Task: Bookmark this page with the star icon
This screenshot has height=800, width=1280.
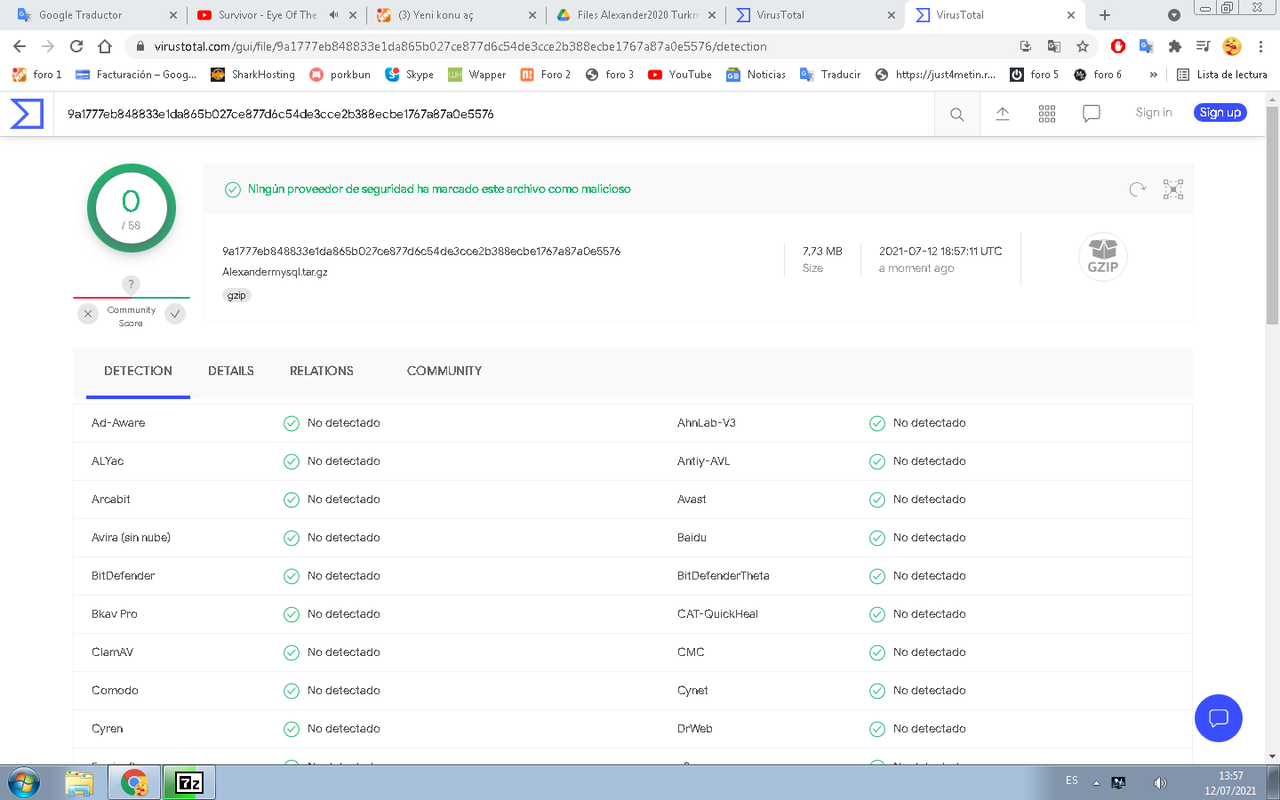Action: tap(1082, 46)
